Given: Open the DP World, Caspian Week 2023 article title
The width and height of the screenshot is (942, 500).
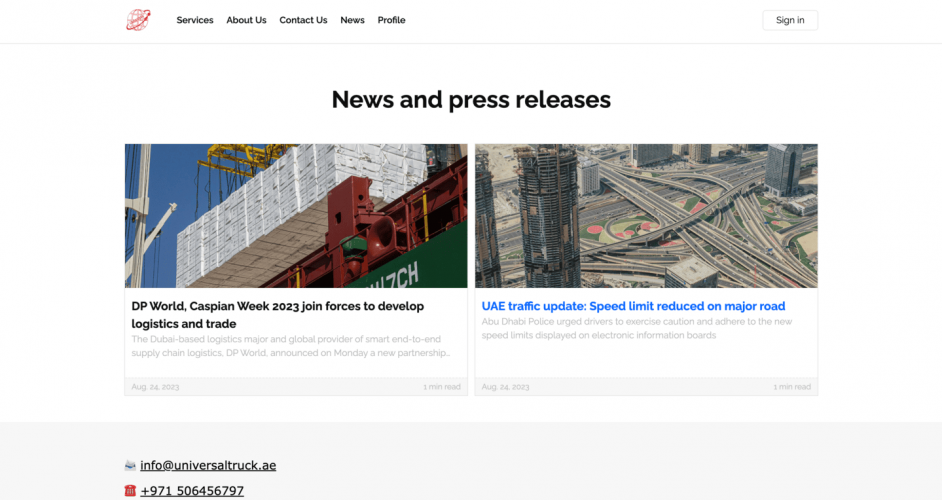Looking at the screenshot, I should 278,315.
